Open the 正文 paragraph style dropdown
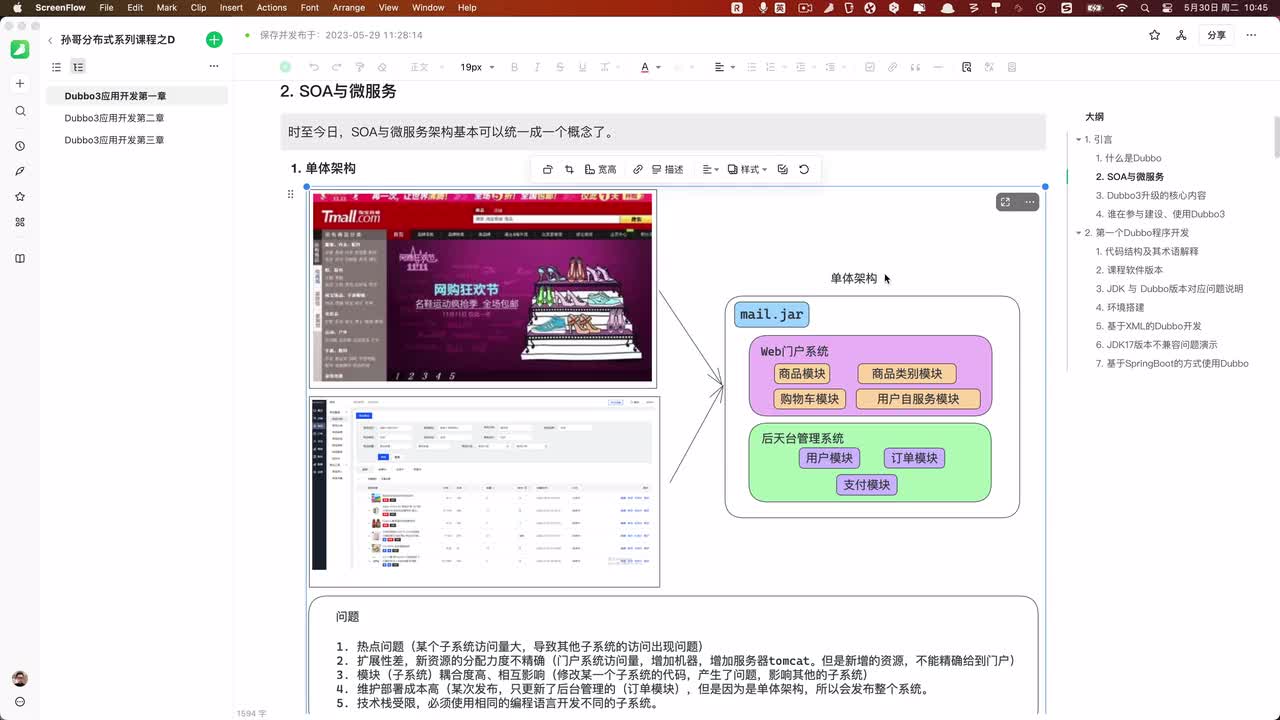This screenshot has height=720, width=1280. tap(425, 67)
